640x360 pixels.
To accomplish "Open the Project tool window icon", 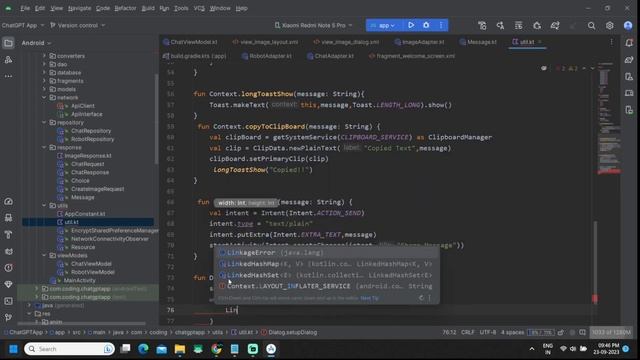I will click(8, 43).
